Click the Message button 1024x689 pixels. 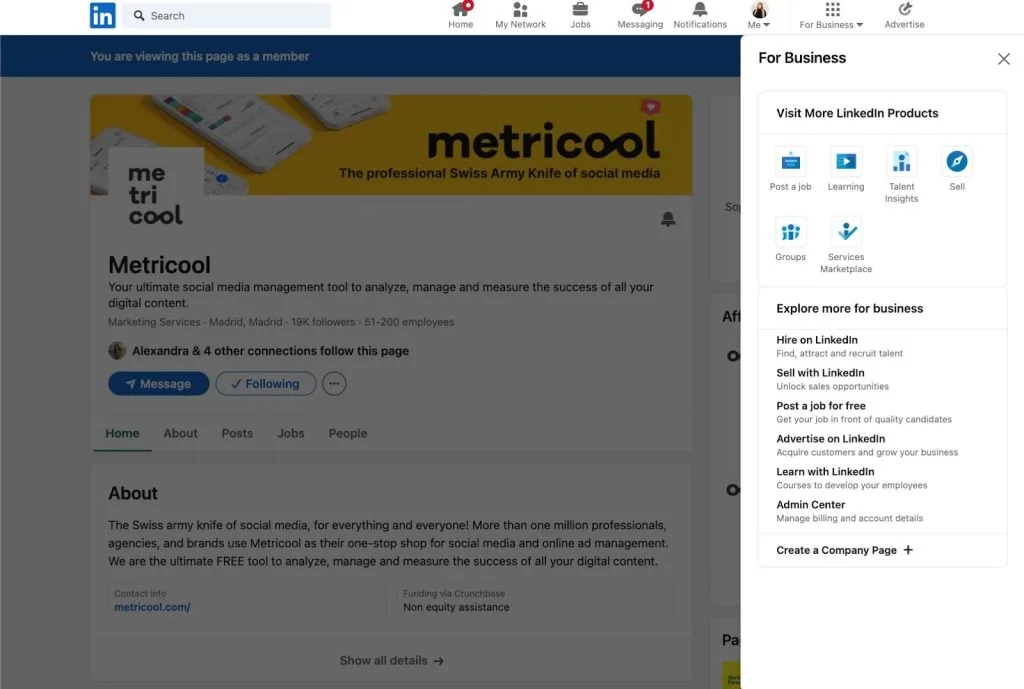(x=159, y=384)
